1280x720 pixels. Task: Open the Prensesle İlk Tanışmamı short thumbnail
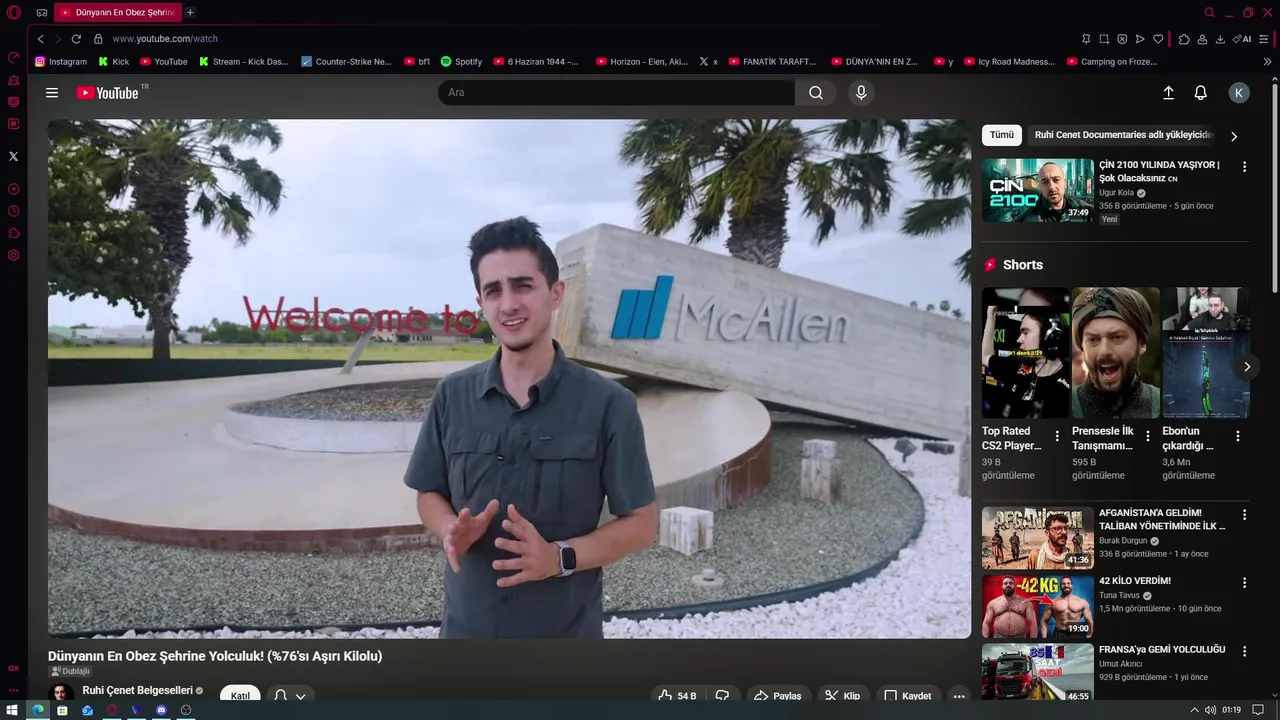click(x=1116, y=353)
